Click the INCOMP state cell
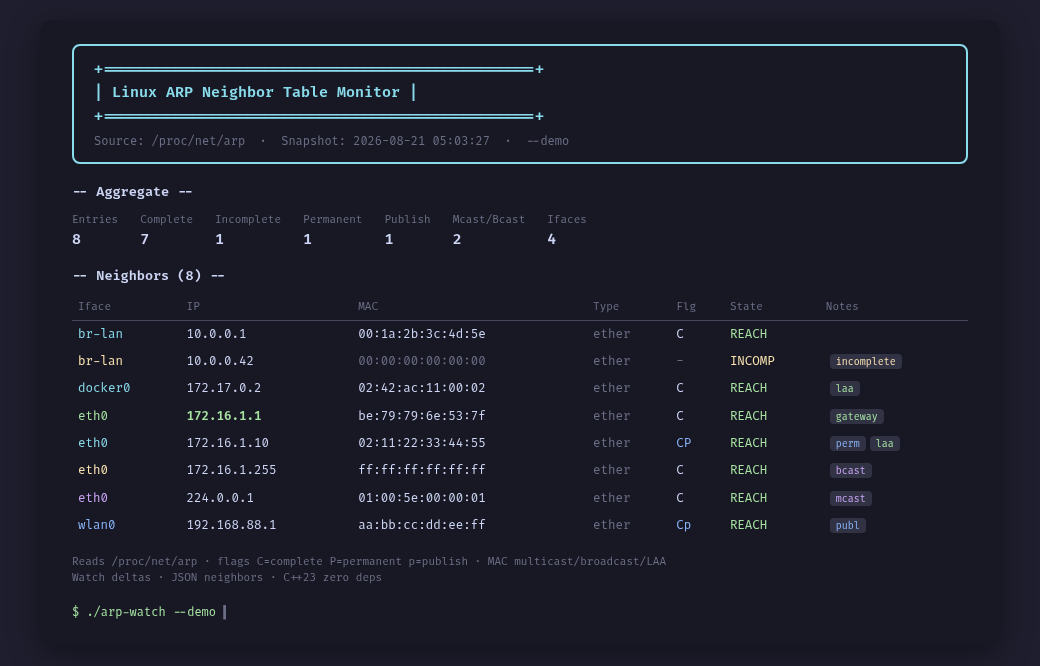This screenshot has width=1040, height=666. pos(752,361)
